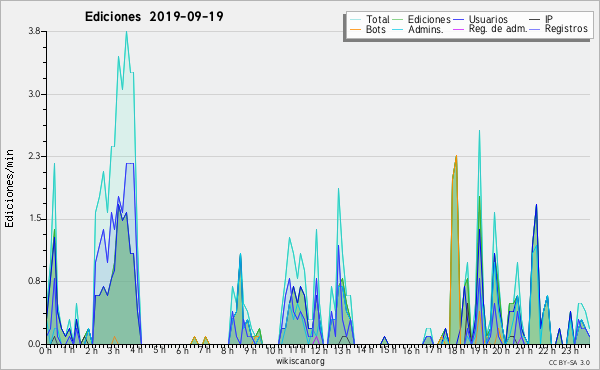The height and width of the screenshot is (370, 600).
Task: Click the Bots orange legend line
Action: point(355,29)
